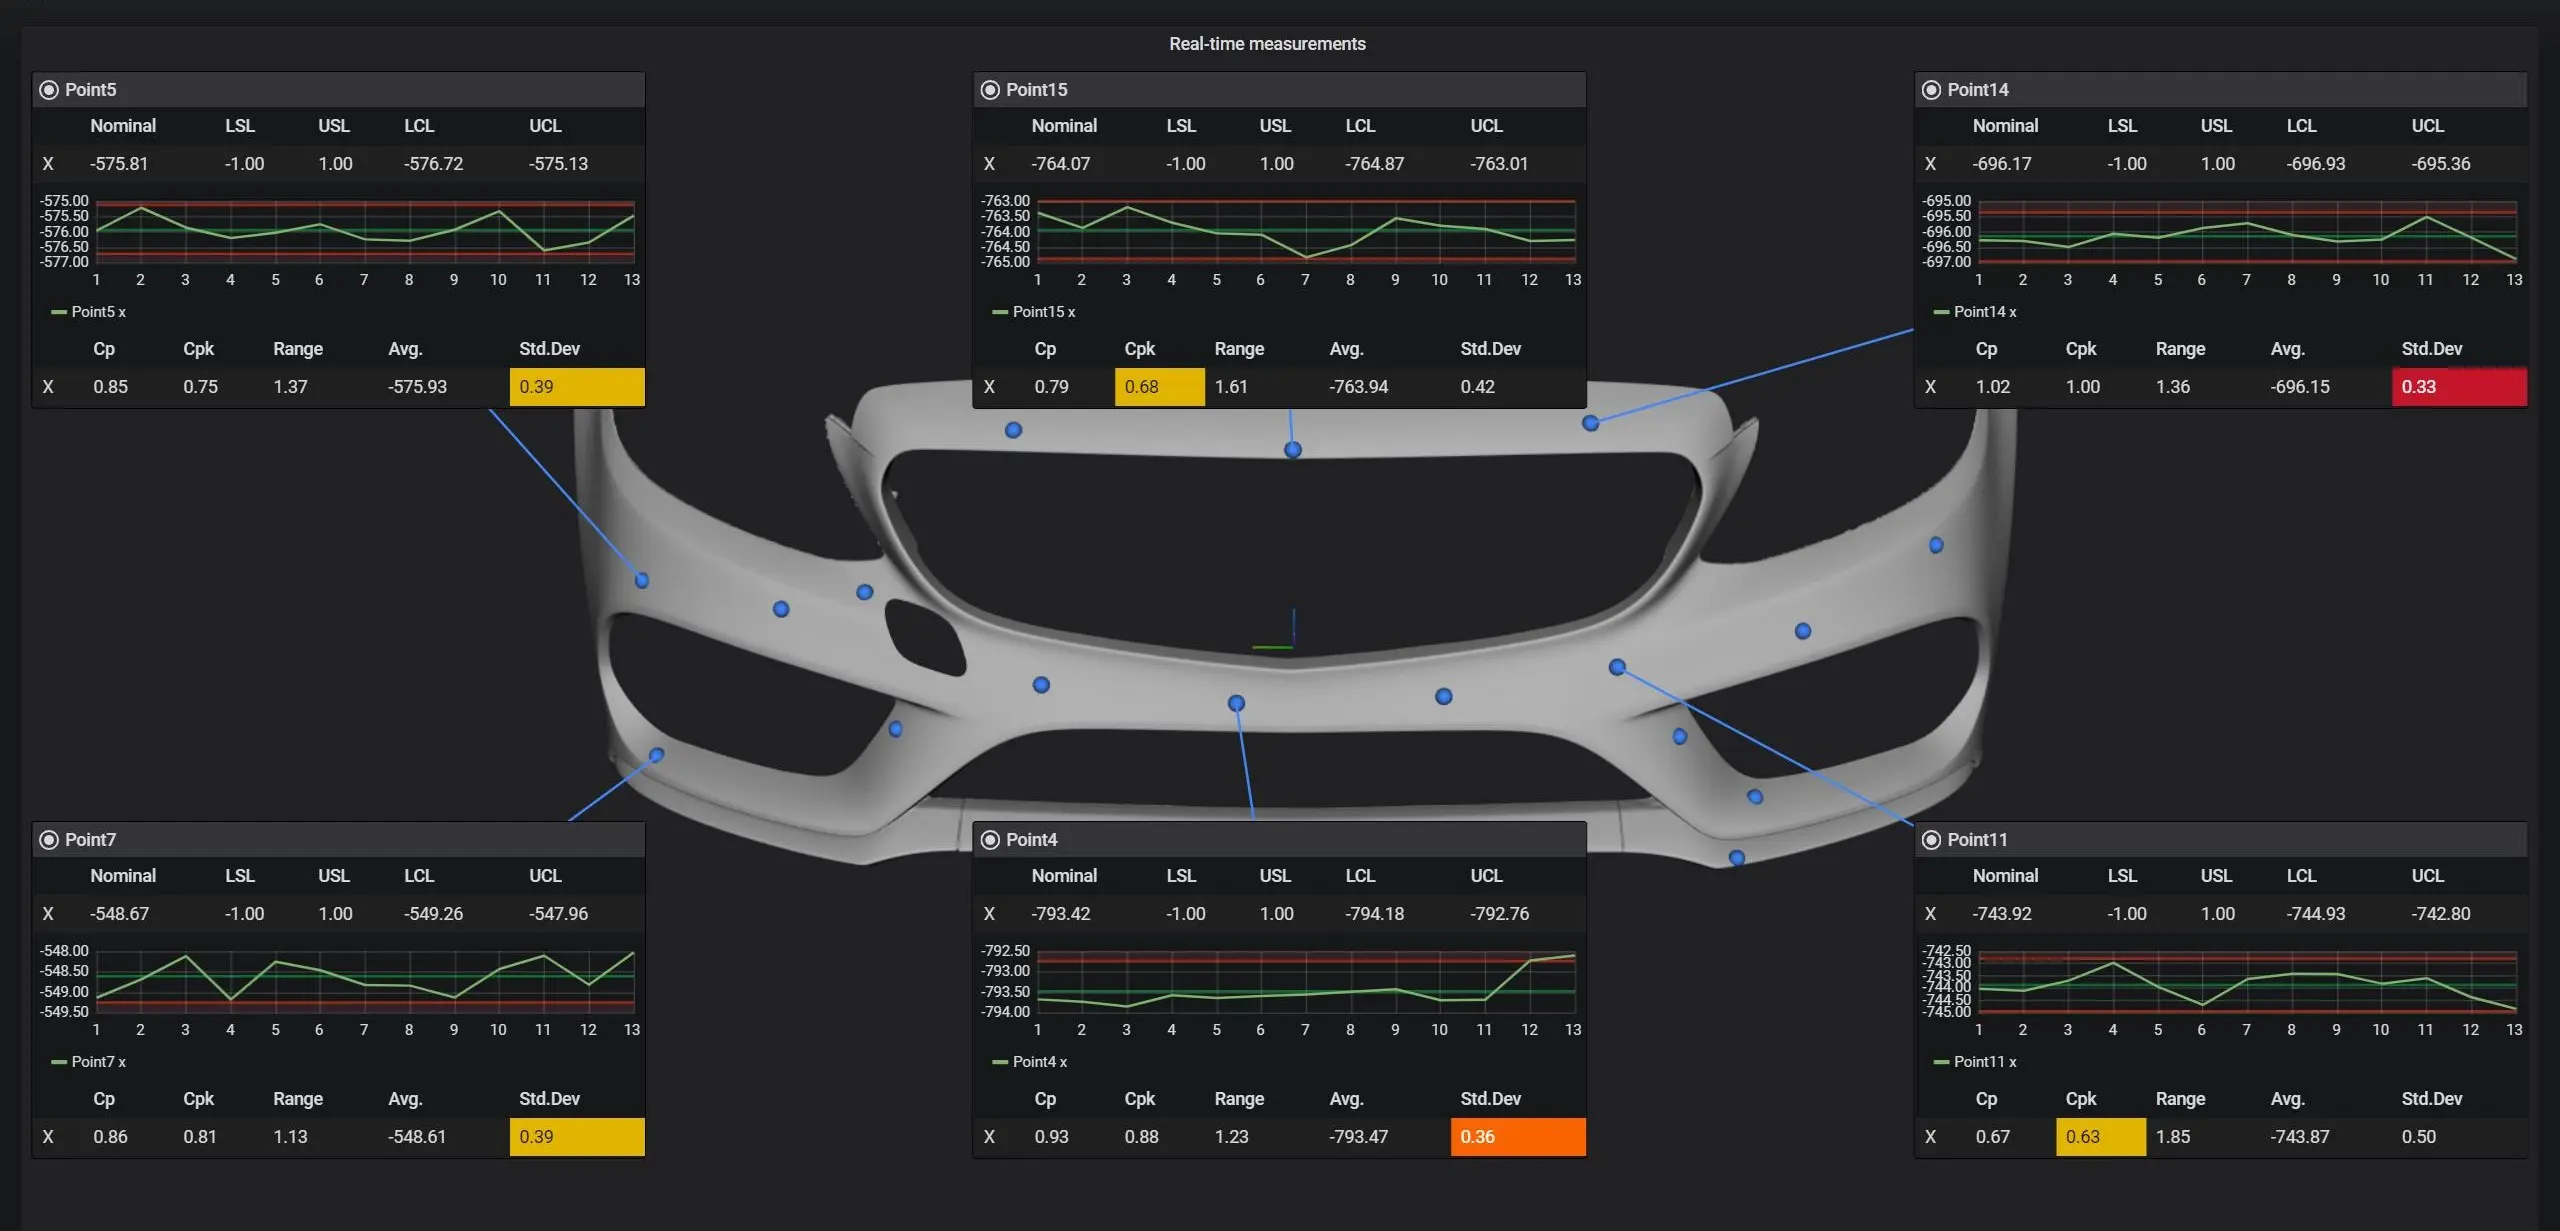Select the Point14 radio icon
Image resolution: width=2560 pixels, height=1231 pixels.
tap(1931, 90)
